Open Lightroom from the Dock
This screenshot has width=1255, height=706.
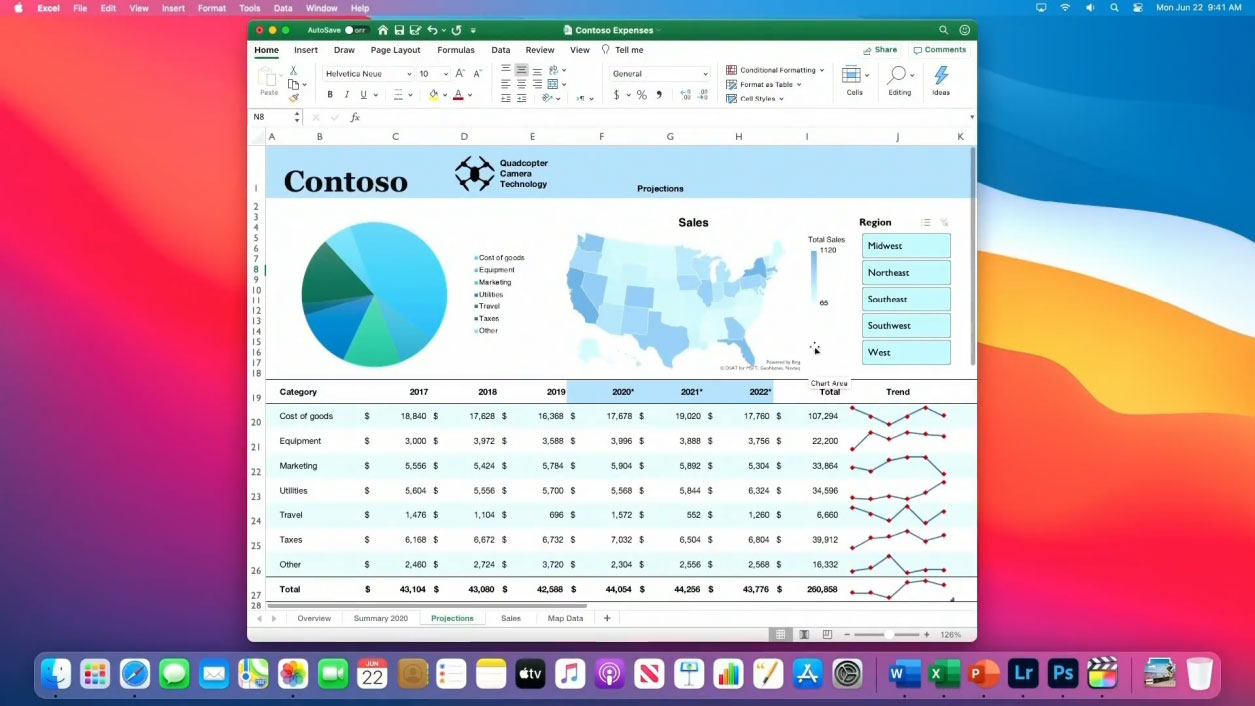pyautogui.click(x=1023, y=674)
